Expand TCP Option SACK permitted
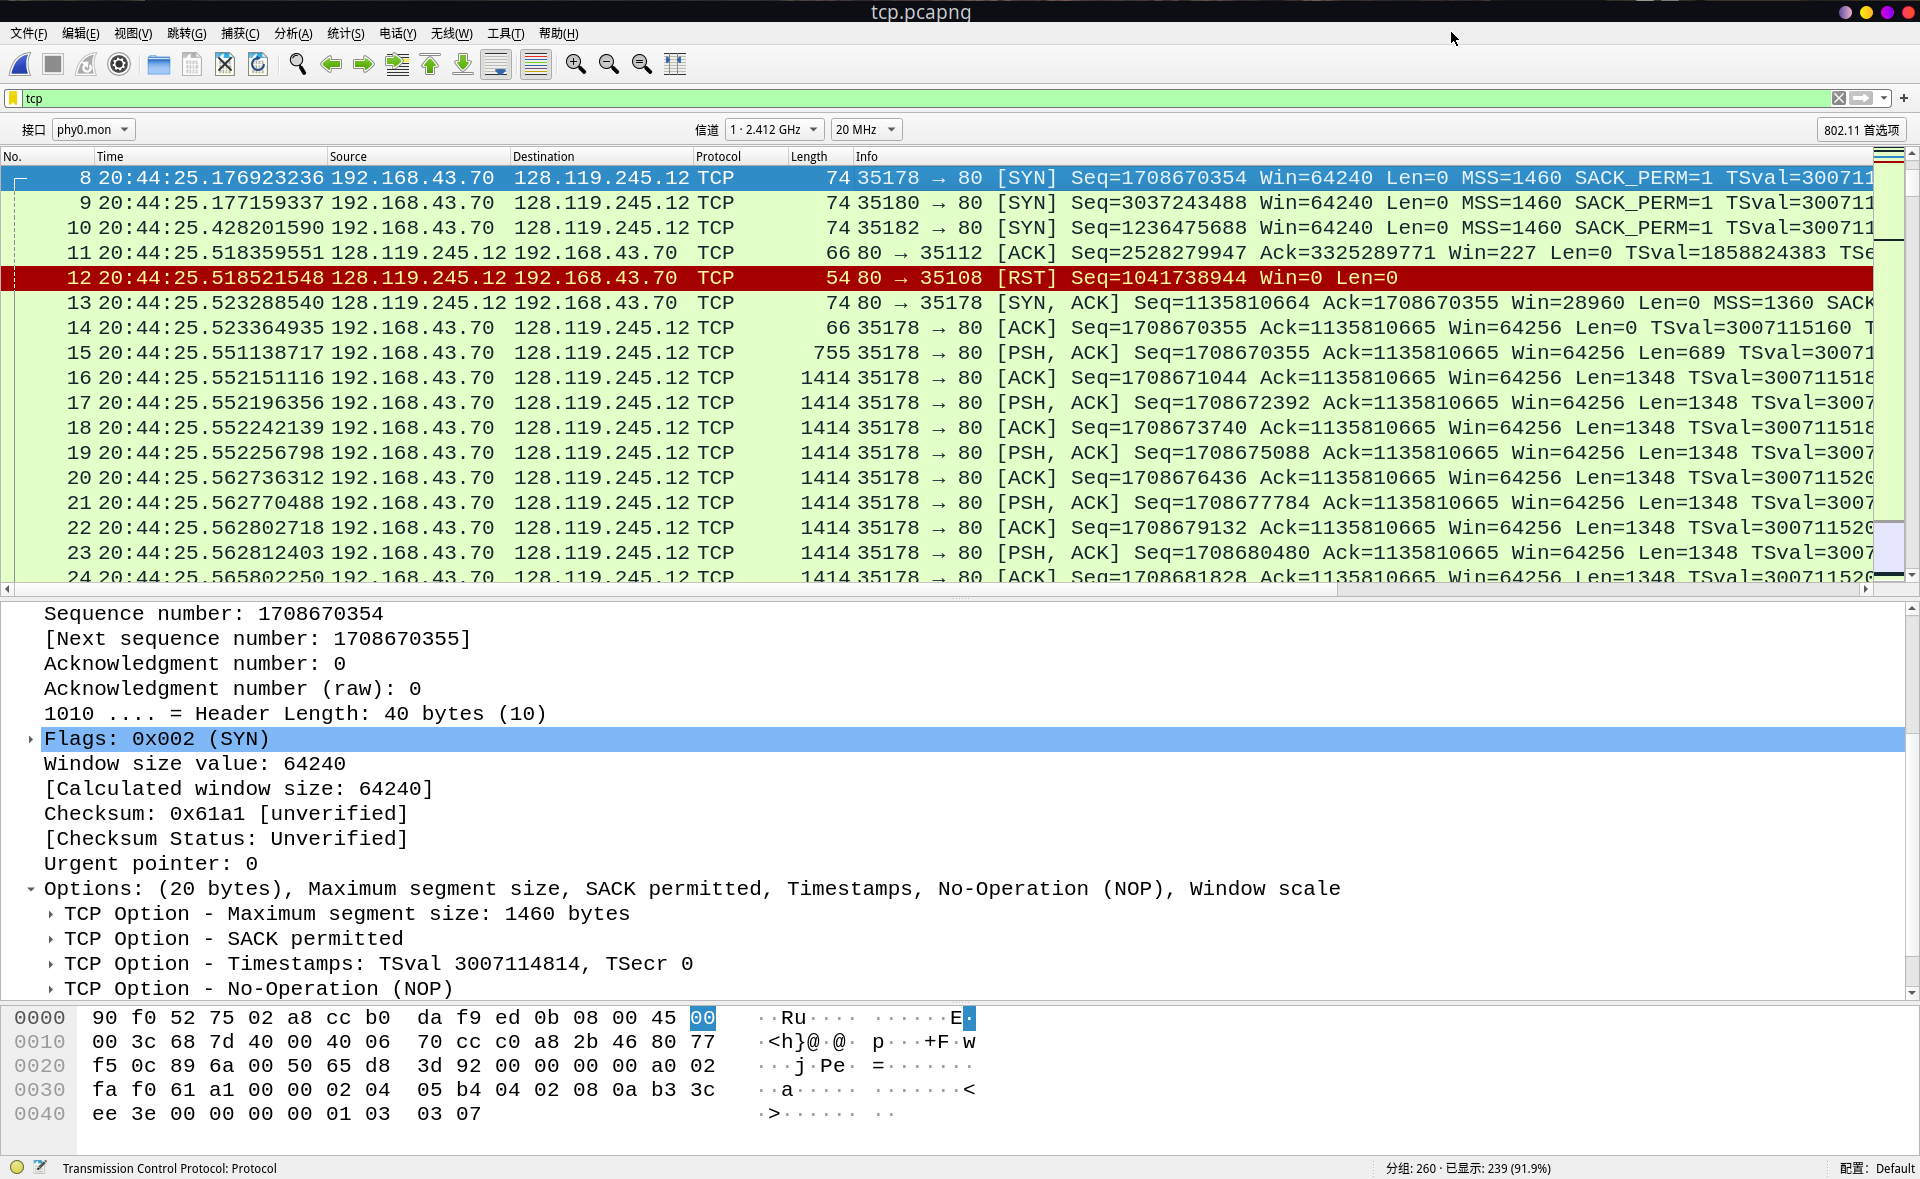1920x1179 pixels. [51, 939]
